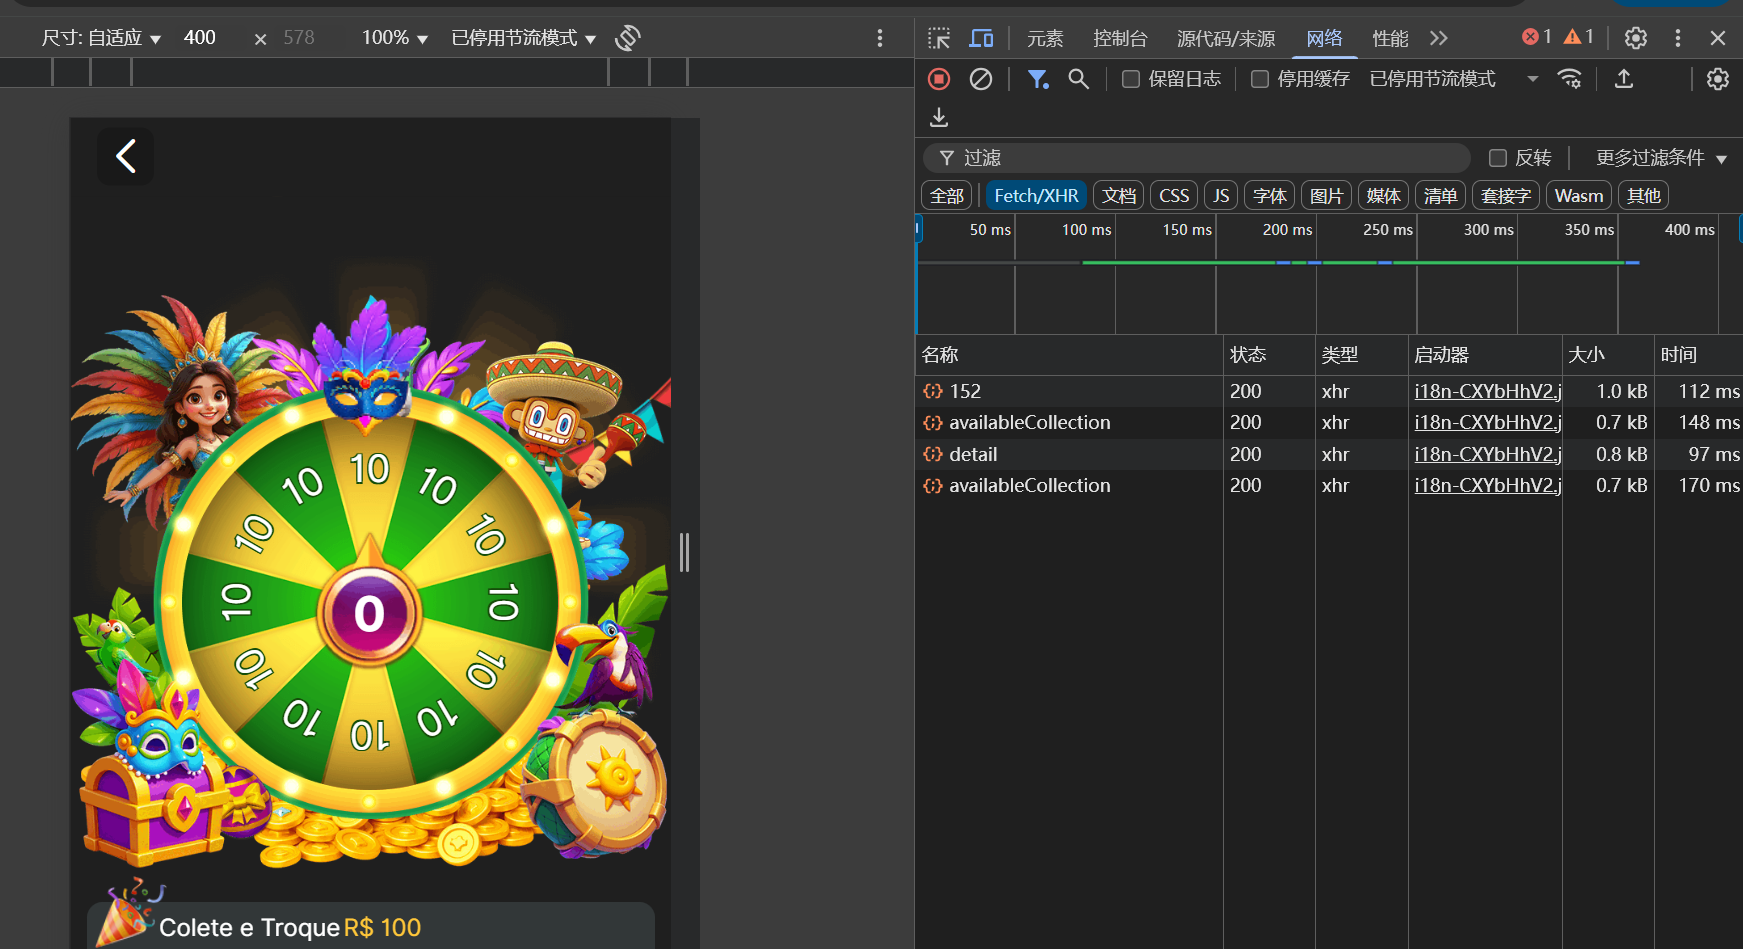Screen dimensions: 1743x949
Task: Expand 更多过滤条件 dropdown
Action: [x=1662, y=158]
